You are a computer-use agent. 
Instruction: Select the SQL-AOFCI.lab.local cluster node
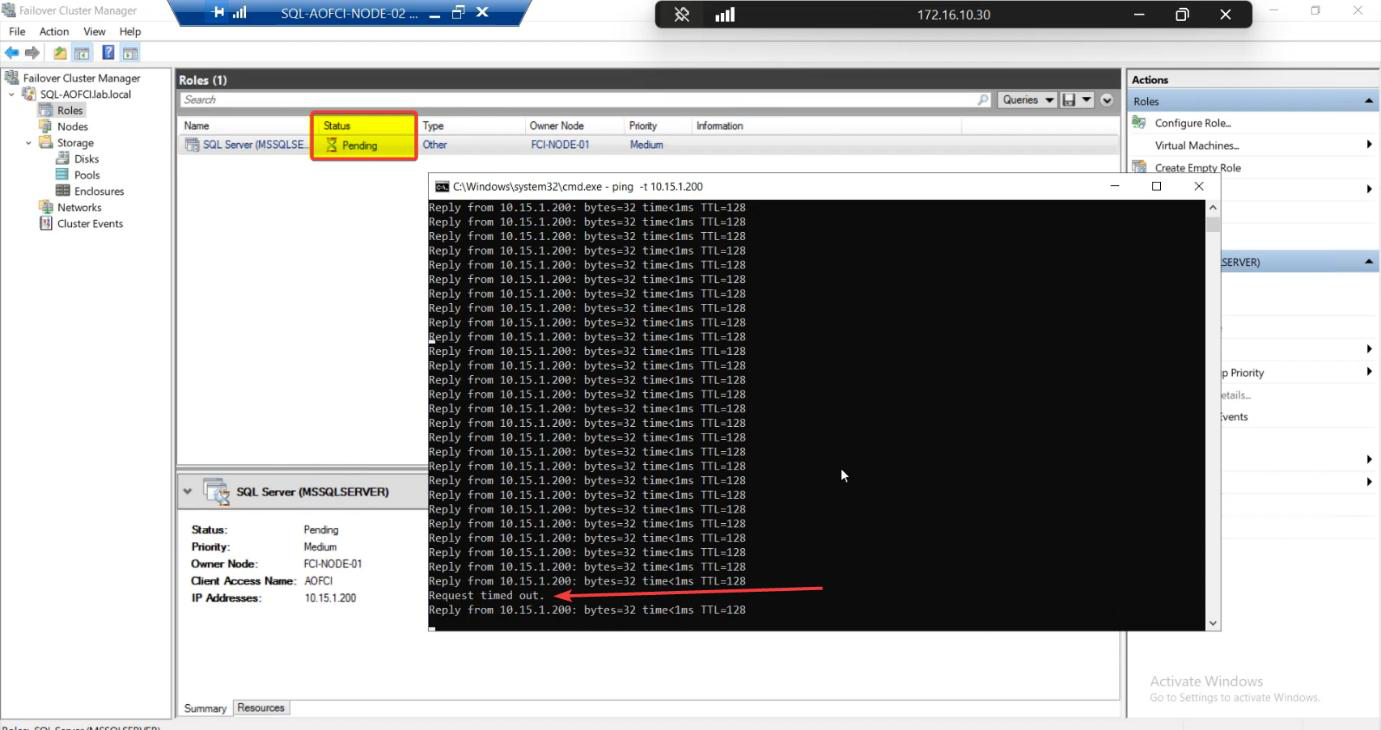tap(85, 94)
